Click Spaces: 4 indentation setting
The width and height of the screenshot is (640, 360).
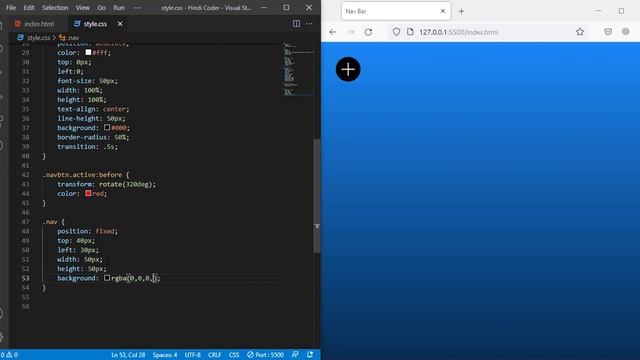point(165,355)
